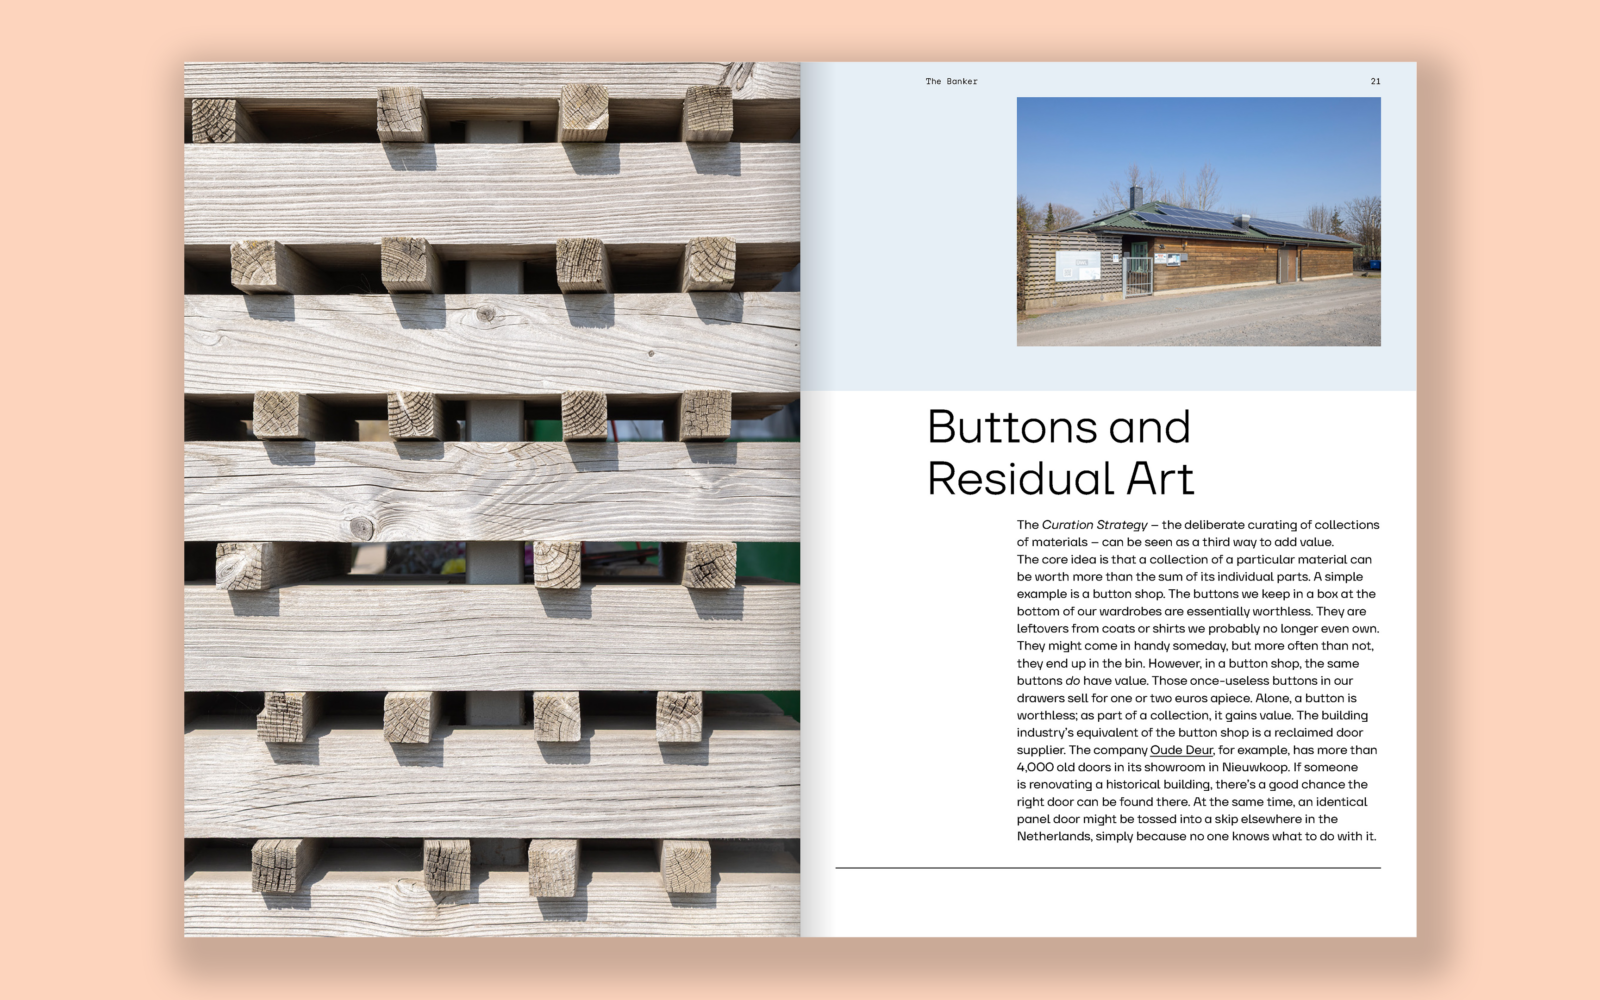Click the italic Curation Strategy text
Viewport: 1600px width, 1000px height.
[x=1094, y=525]
